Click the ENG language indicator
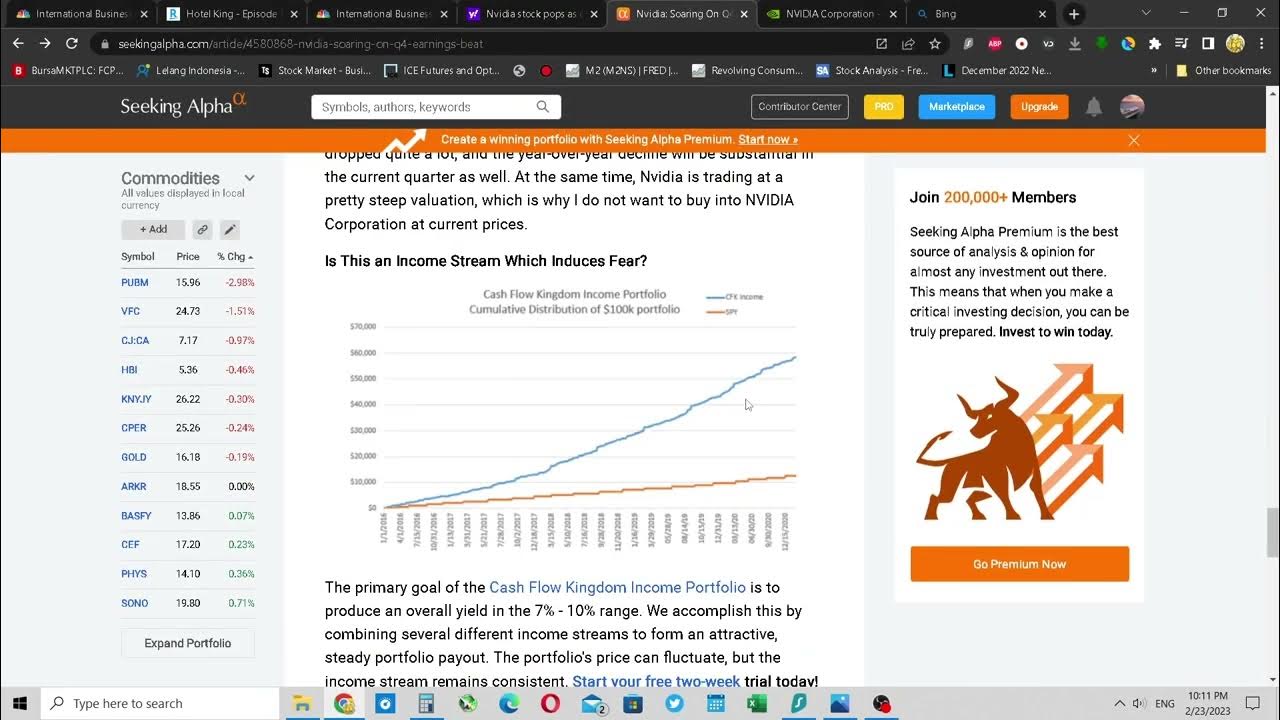 tap(1165, 703)
